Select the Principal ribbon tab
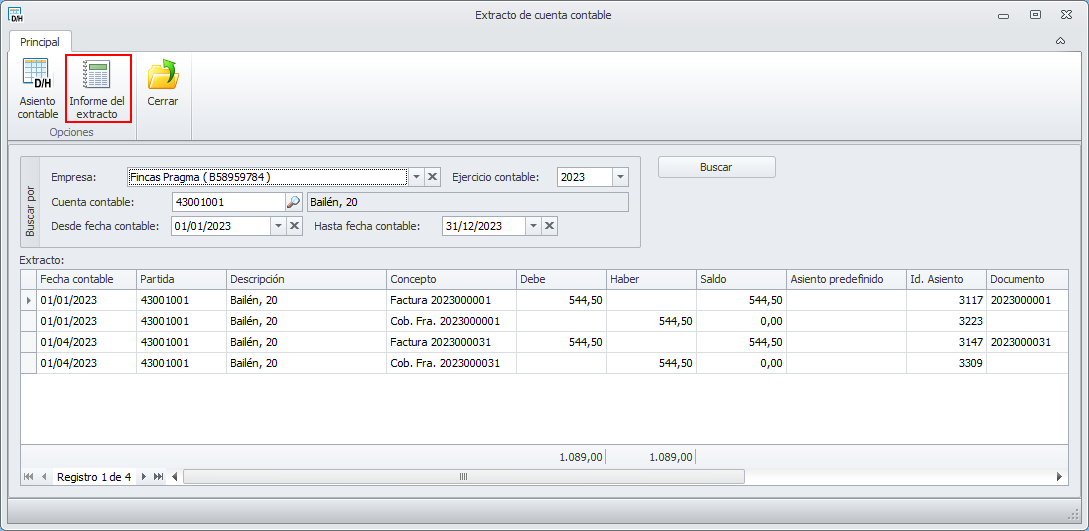1089x531 pixels. click(x=40, y=42)
